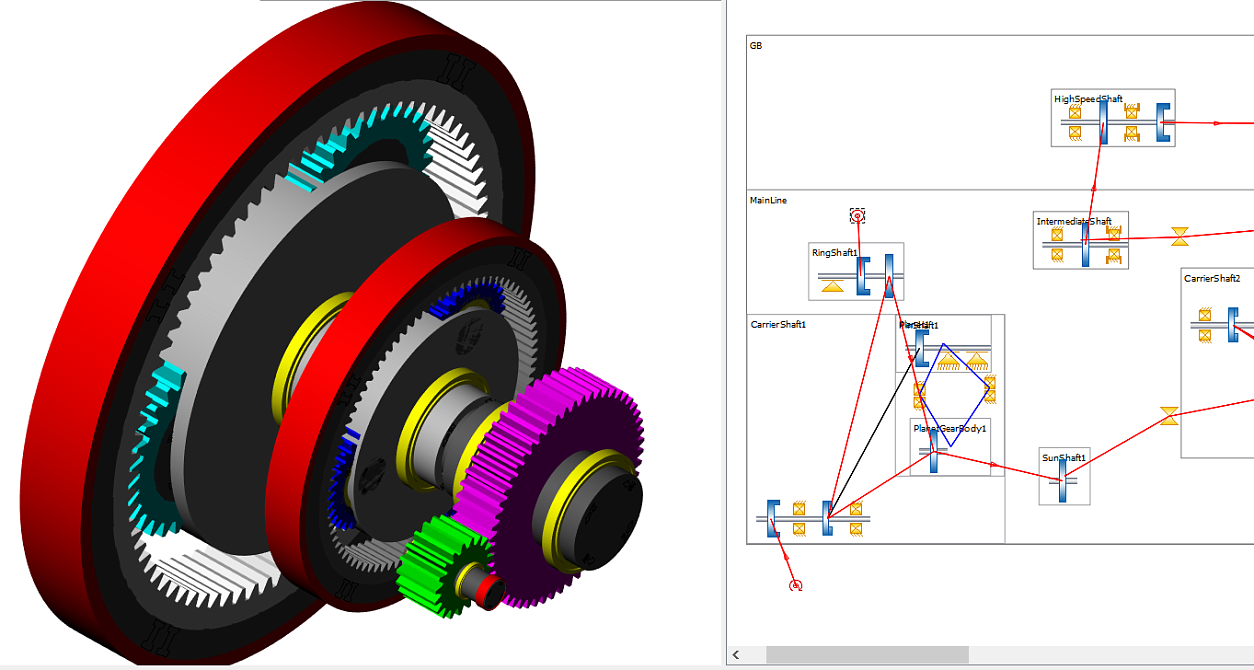Click the GB group label
The height and width of the screenshot is (670, 1254).
tap(756, 45)
